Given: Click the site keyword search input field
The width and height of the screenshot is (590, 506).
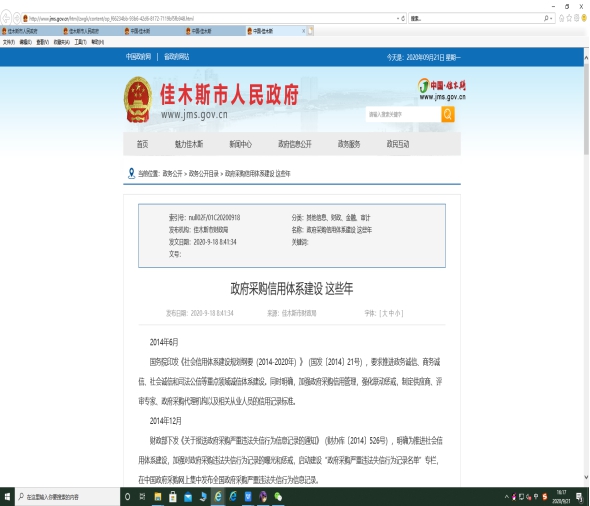Looking at the screenshot, I should tap(403, 114).
